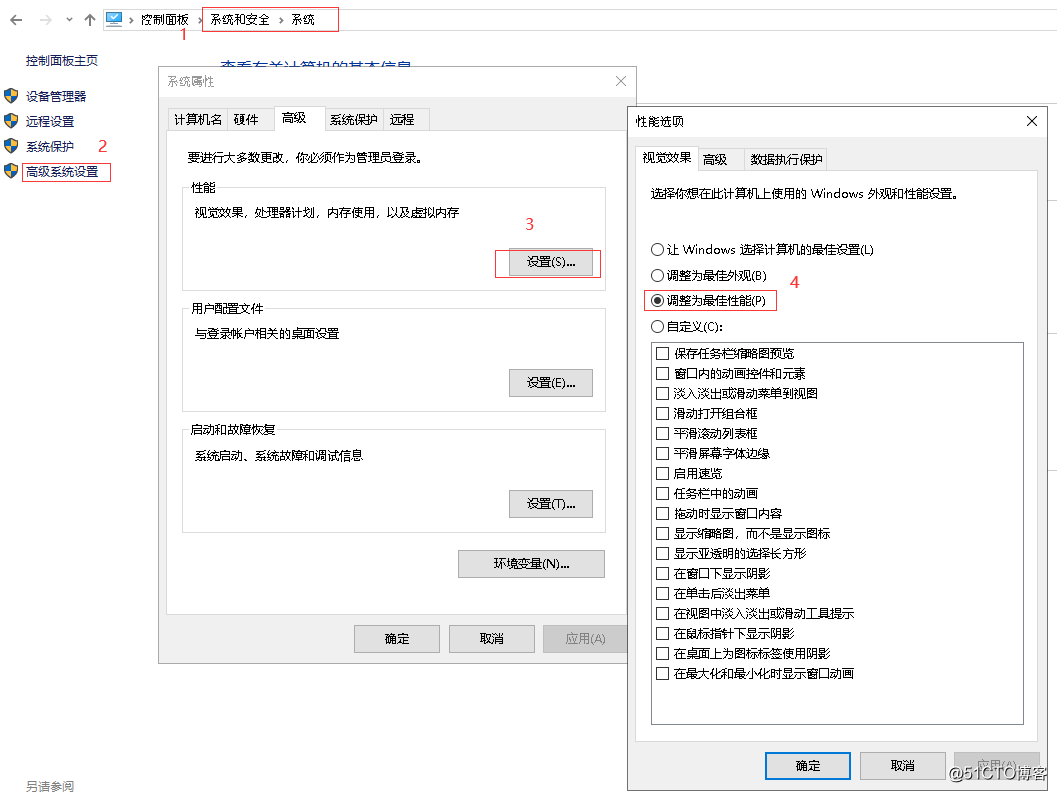Check 显示亚透明的选择长方形
The width and height of the screenshot is (1057, 792).
pos(663,554)
